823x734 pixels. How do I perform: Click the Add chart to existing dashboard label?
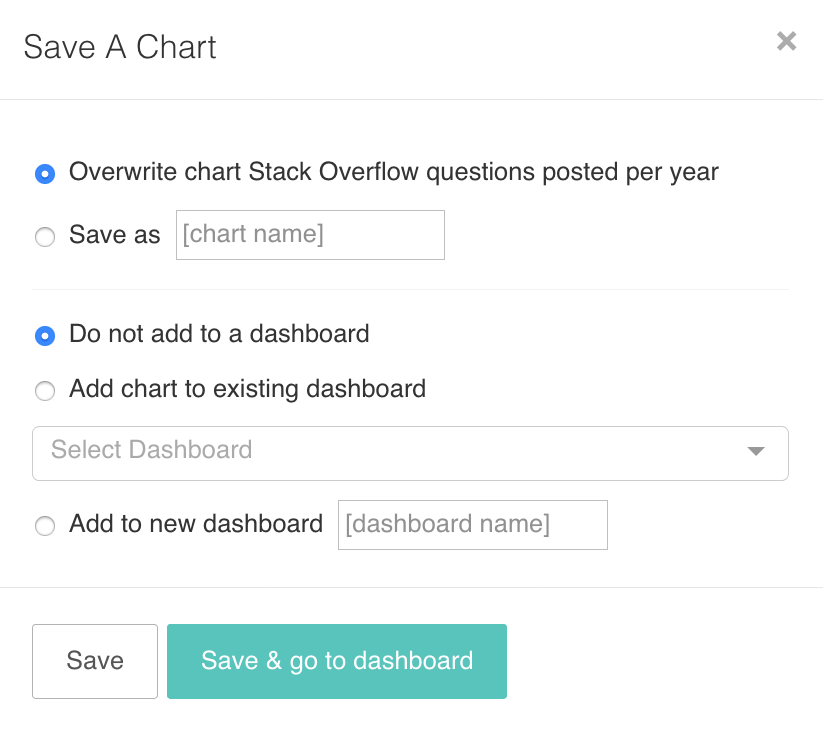pyautogui.click(x=247, y=389)
